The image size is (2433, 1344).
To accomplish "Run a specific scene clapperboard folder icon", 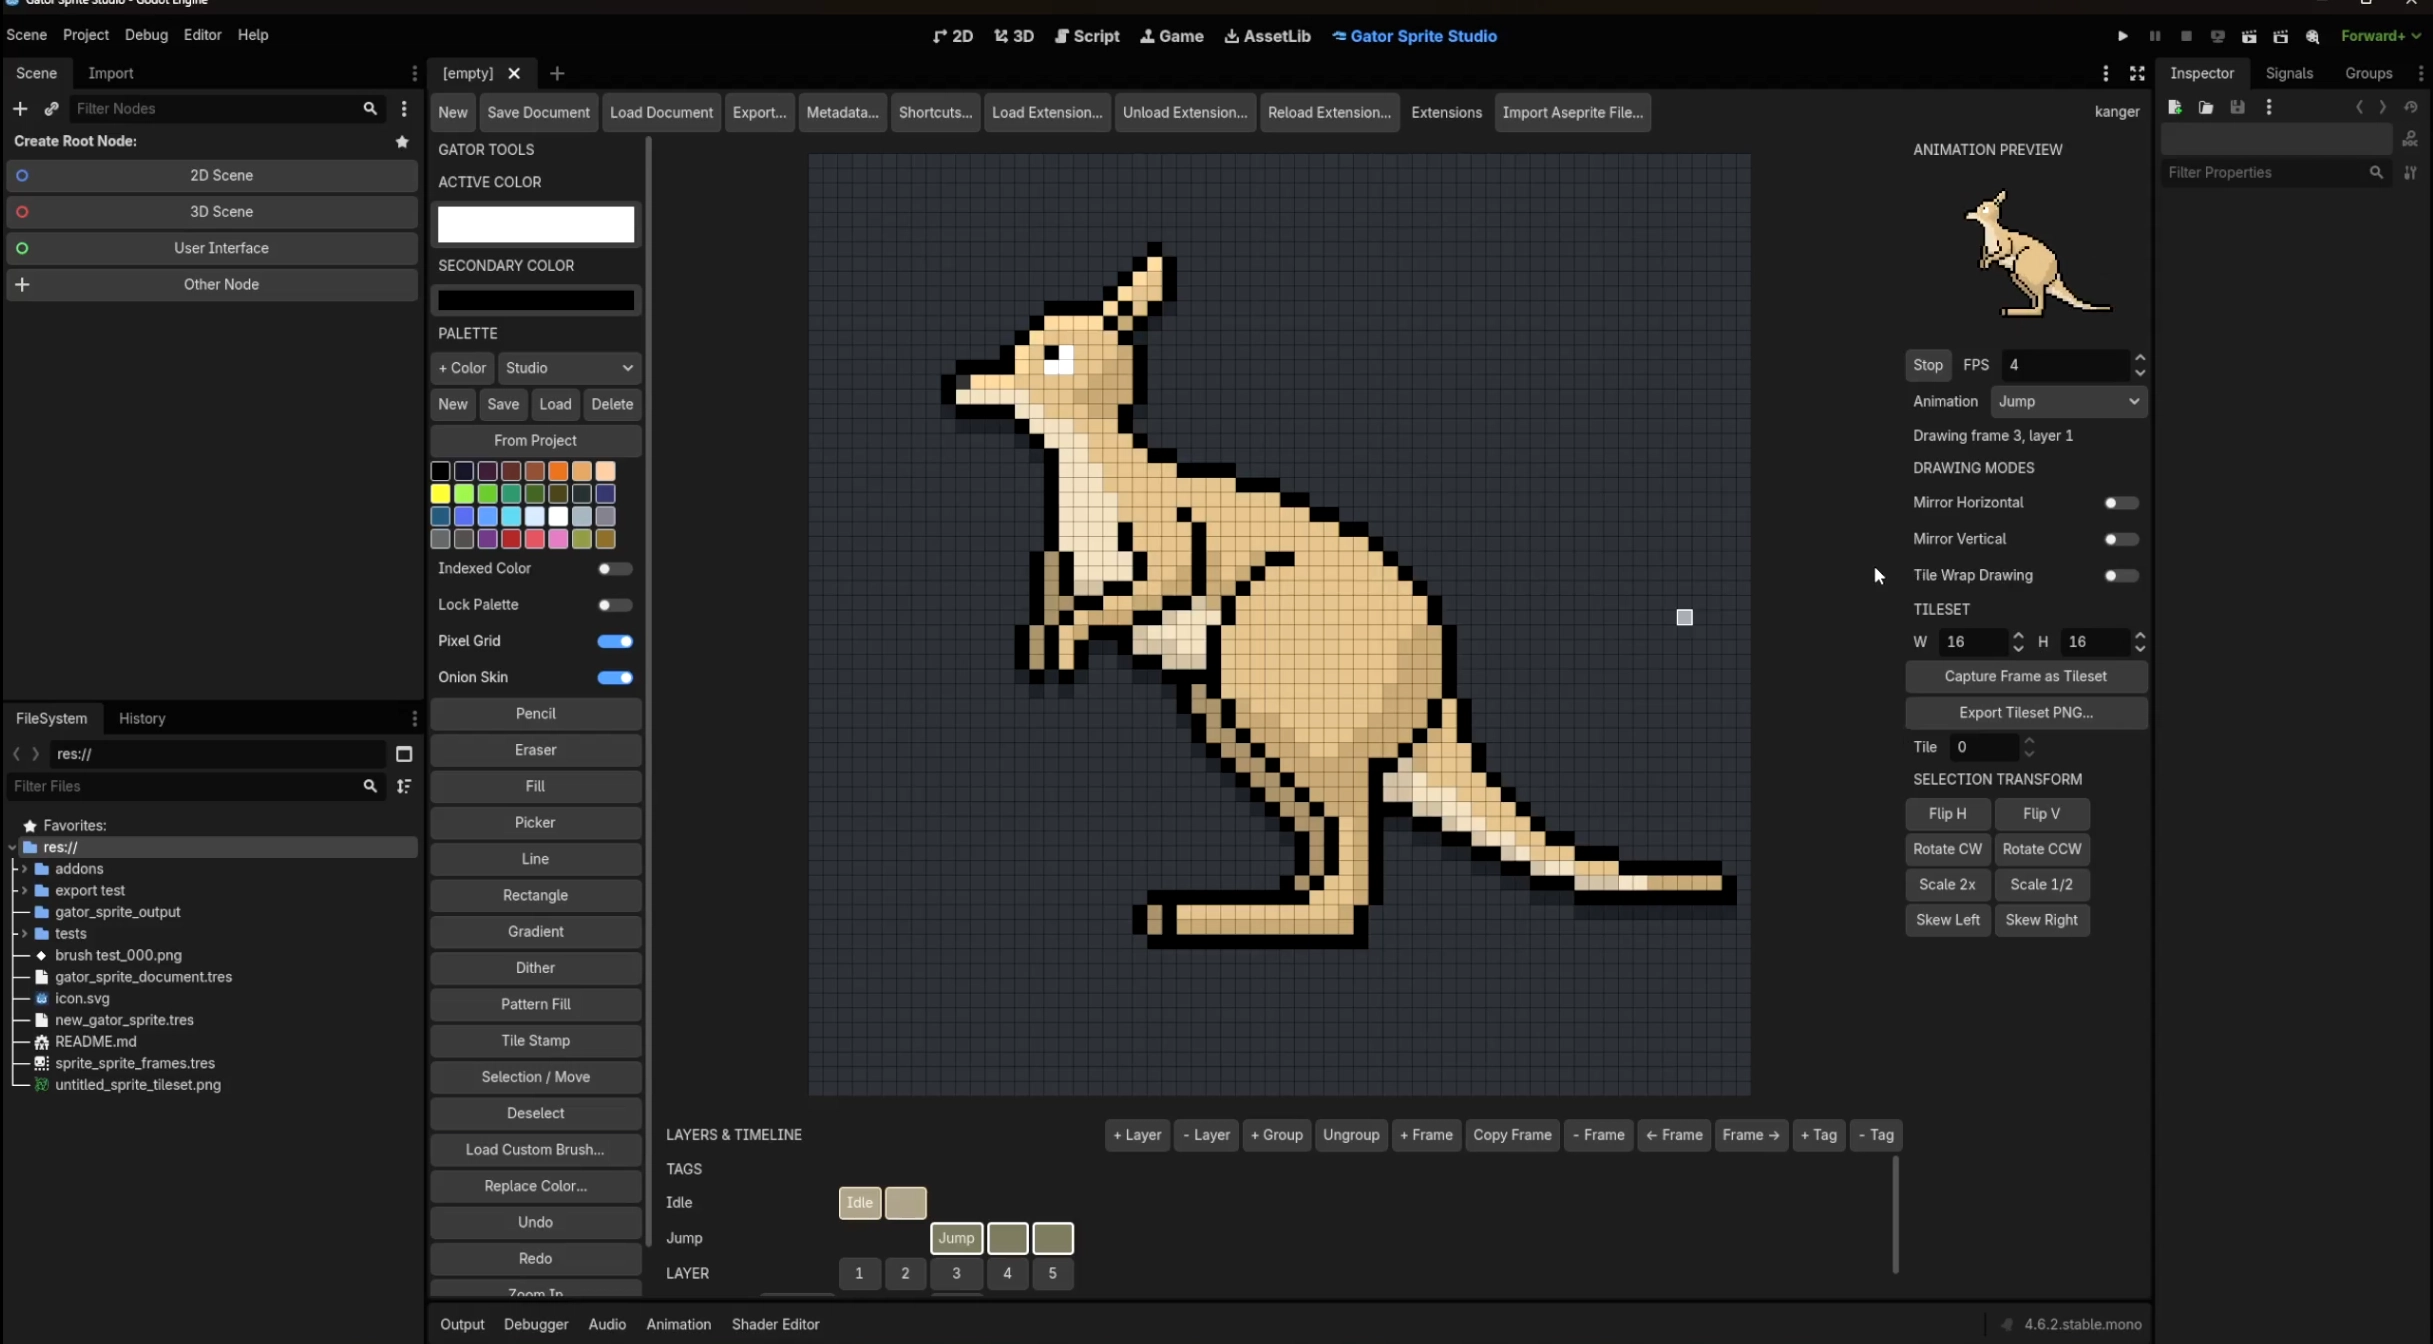I will [x=2280, y=36].
